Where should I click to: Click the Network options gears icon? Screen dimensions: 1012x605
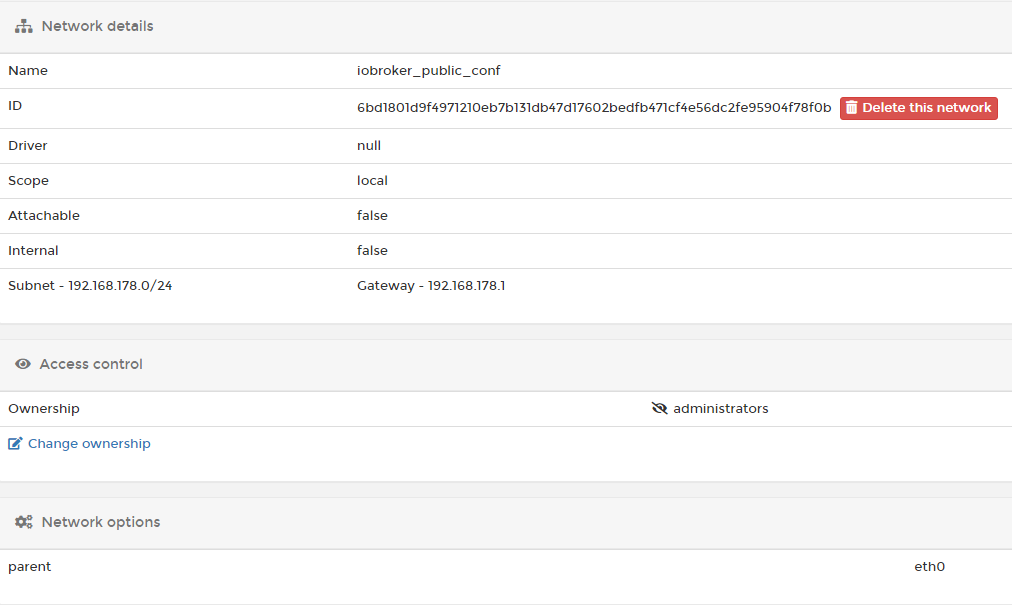(x=24, y=522)
